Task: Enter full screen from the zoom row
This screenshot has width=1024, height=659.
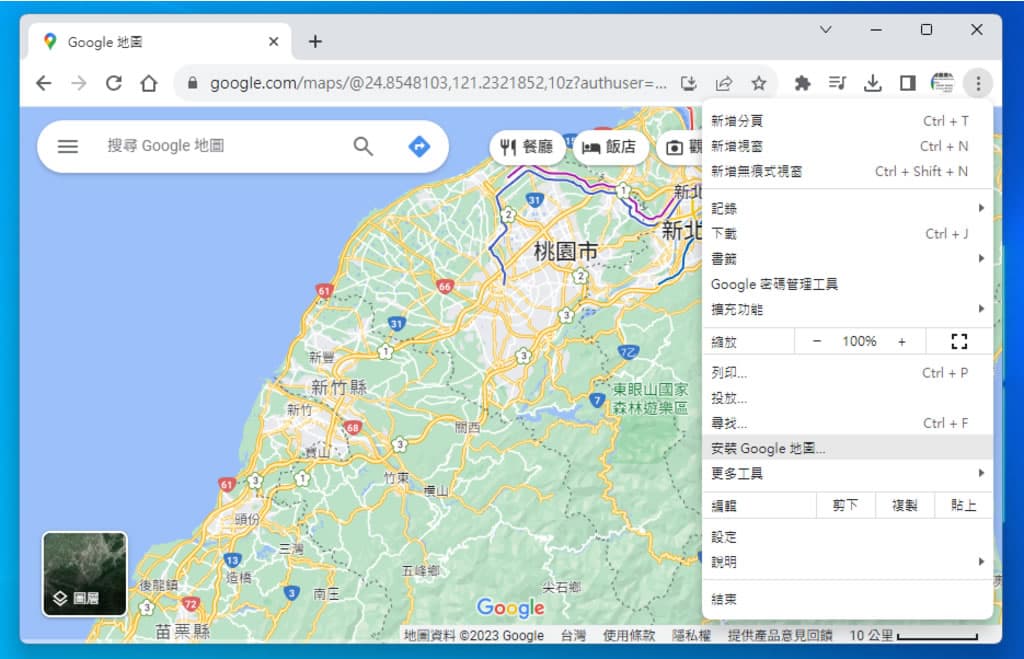Action: (x=959, y=342)
